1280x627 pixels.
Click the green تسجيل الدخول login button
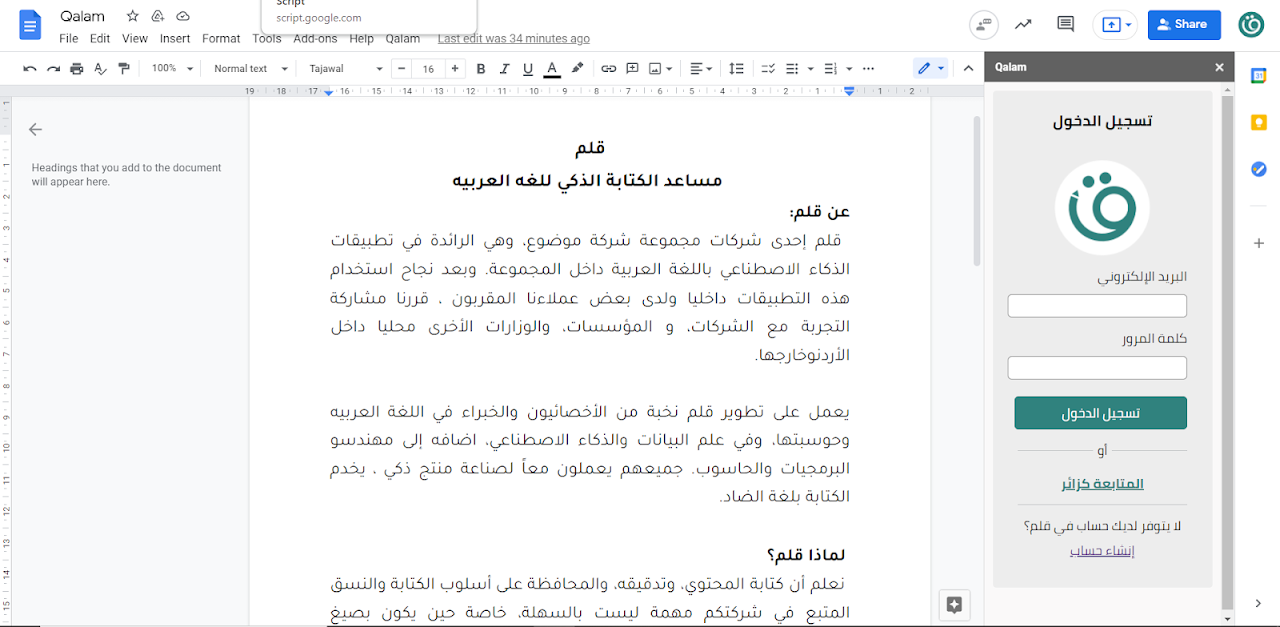pos(1100,413)
